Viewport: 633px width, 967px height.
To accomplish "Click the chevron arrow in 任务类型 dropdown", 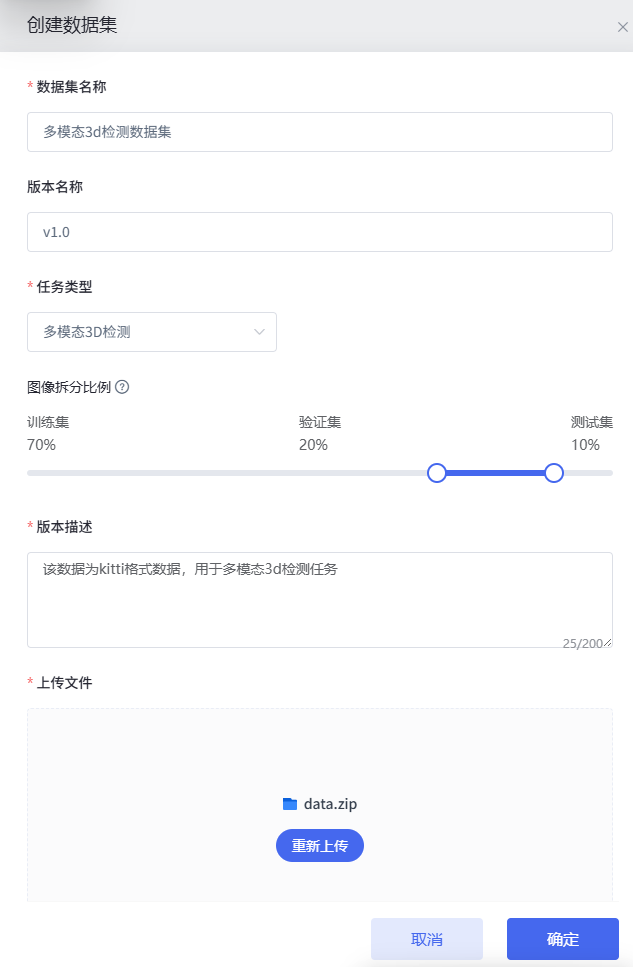I will [259, 332].
